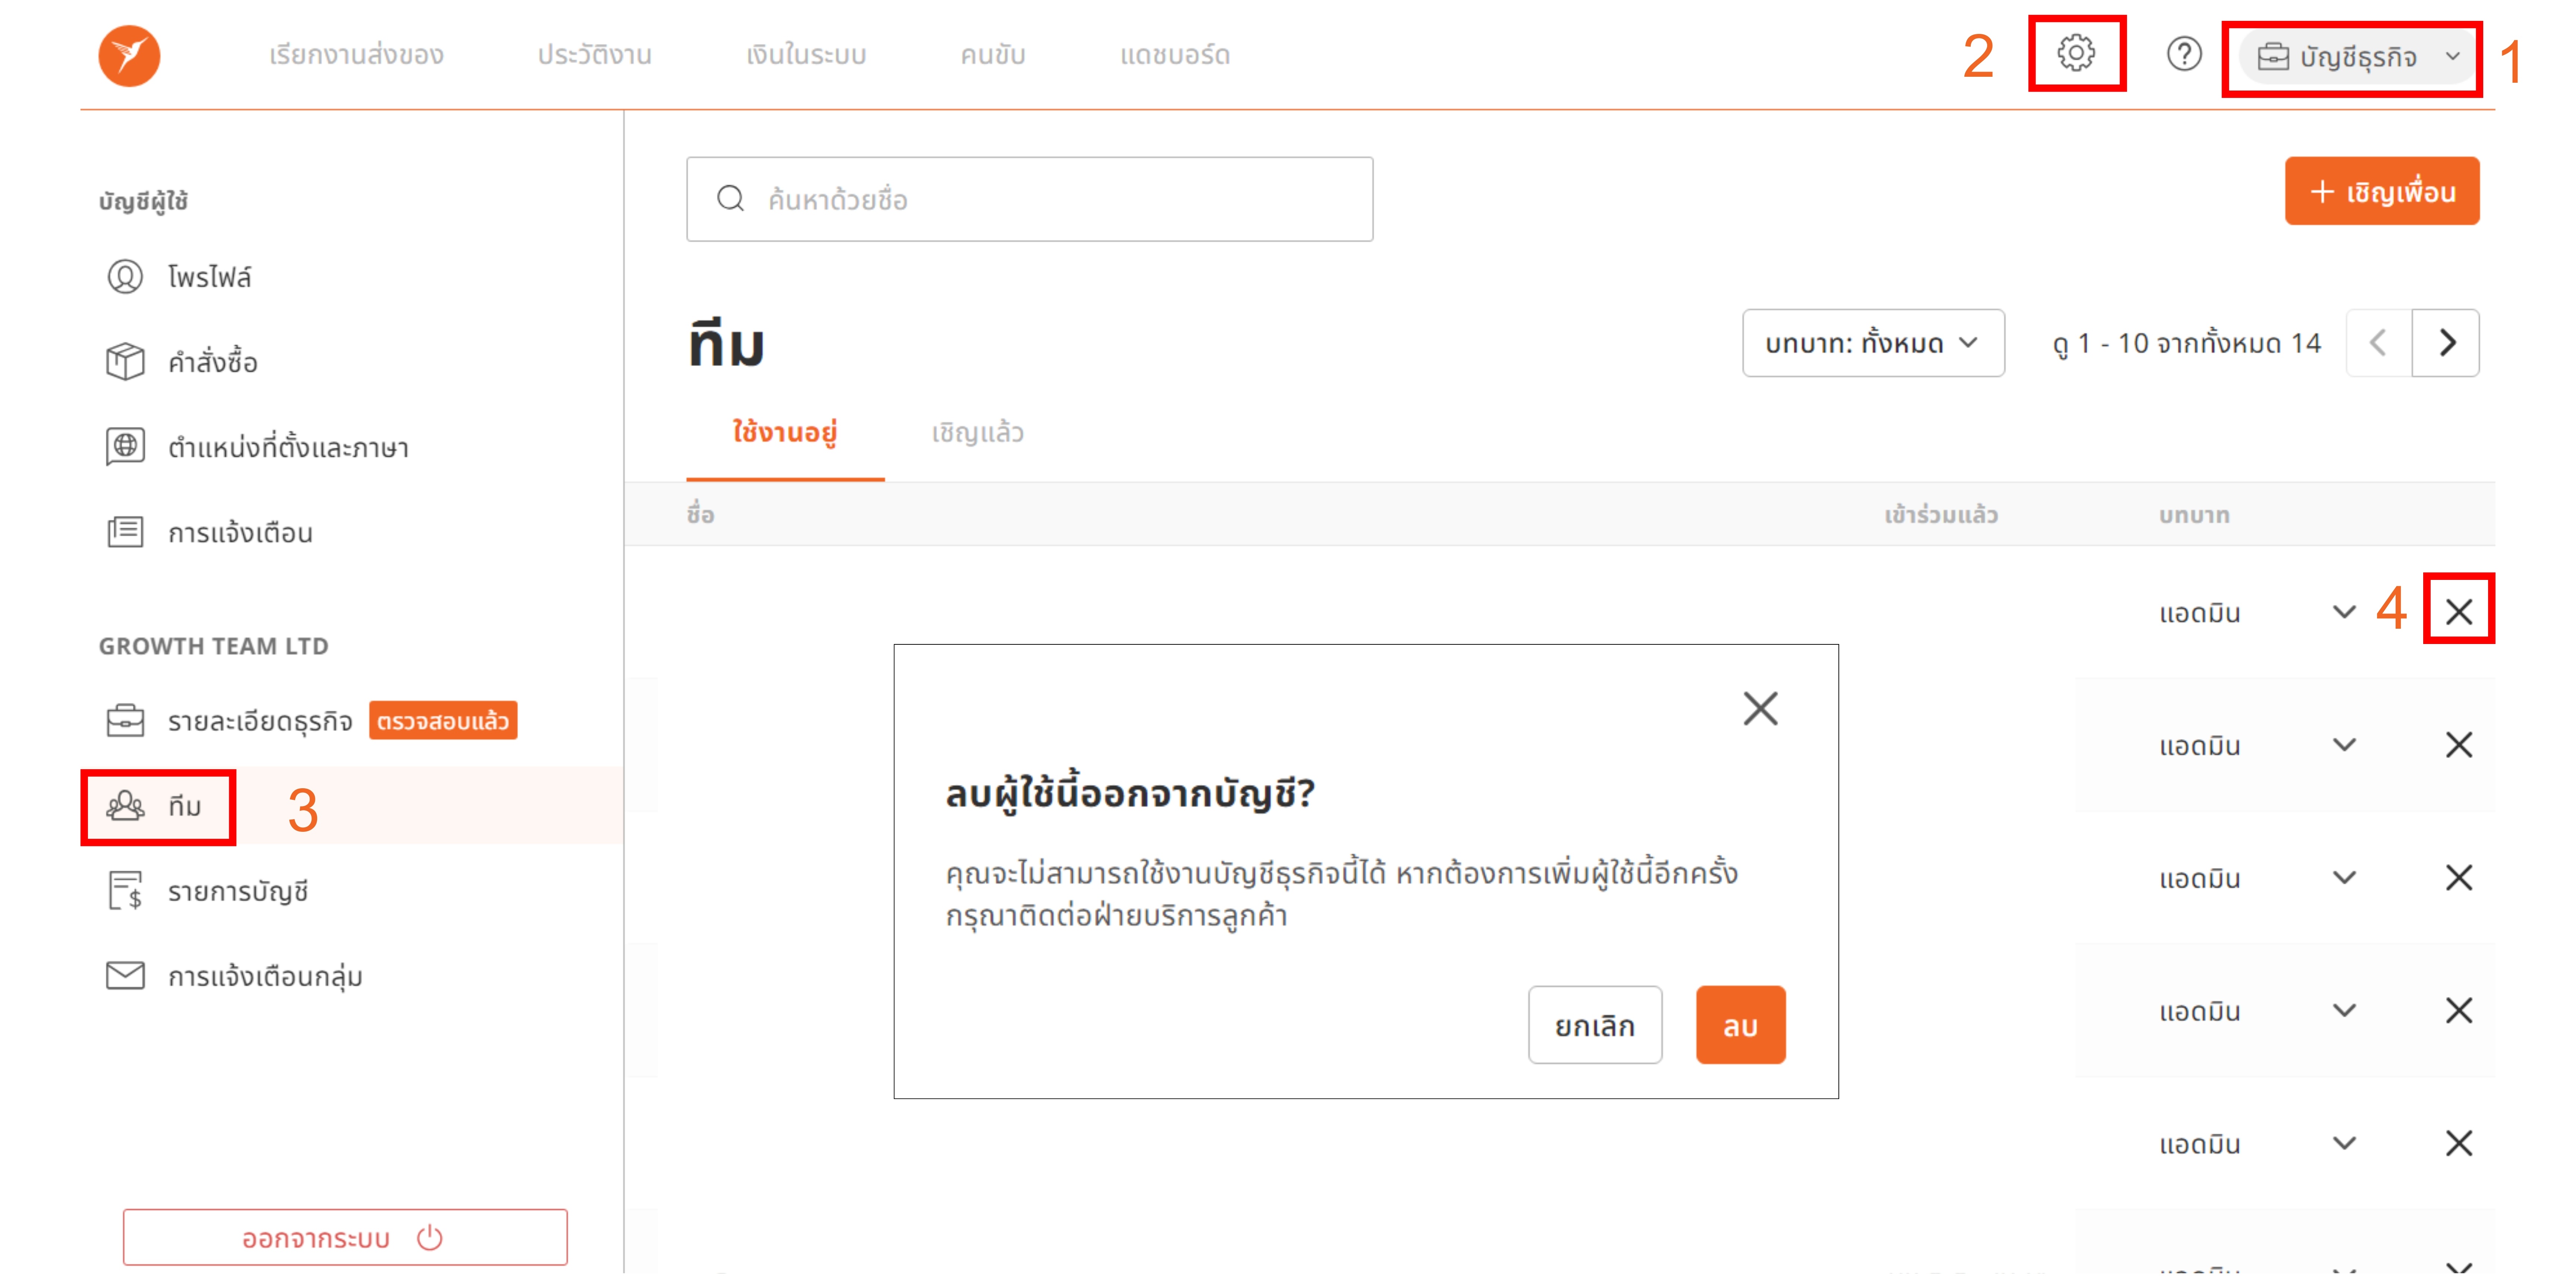Image resolution: width=2576 pixels, height=1288 pixels.
Task: Expand role dropdown in first แอดมิน row
Action: coord(2344,612)
